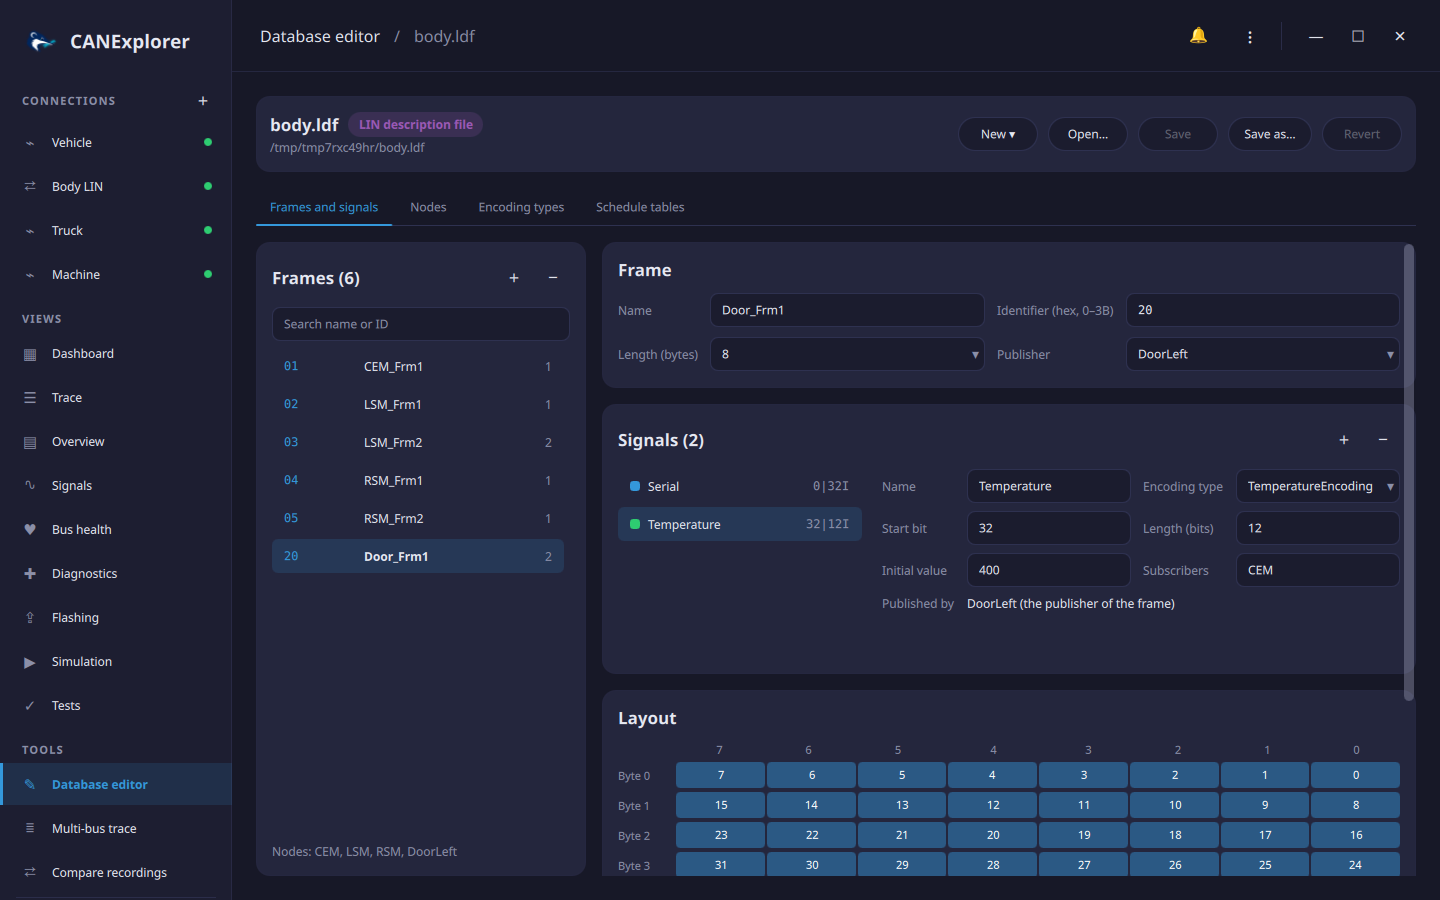1440x900 pixels.
Task: Click the frame search name or ID field
Action: point(421,324)
